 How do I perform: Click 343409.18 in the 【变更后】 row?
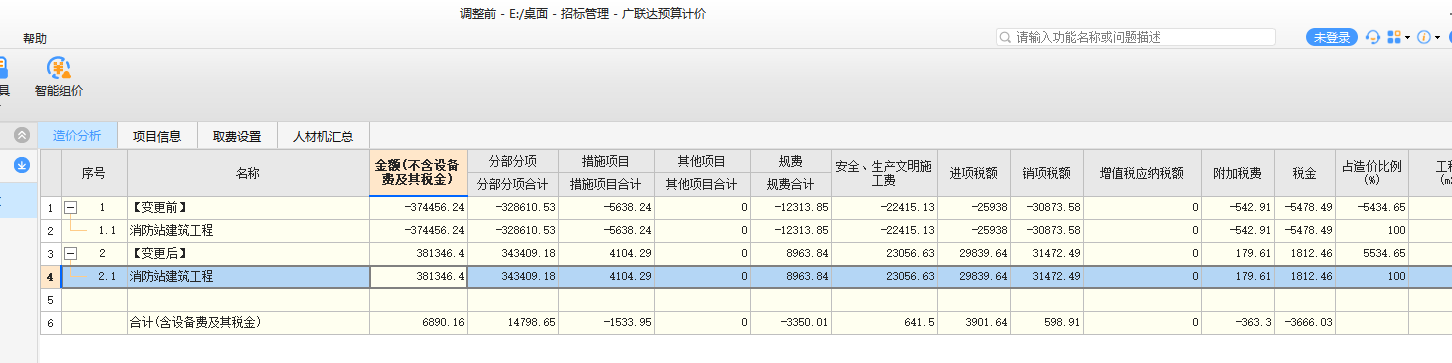[513, 254]
